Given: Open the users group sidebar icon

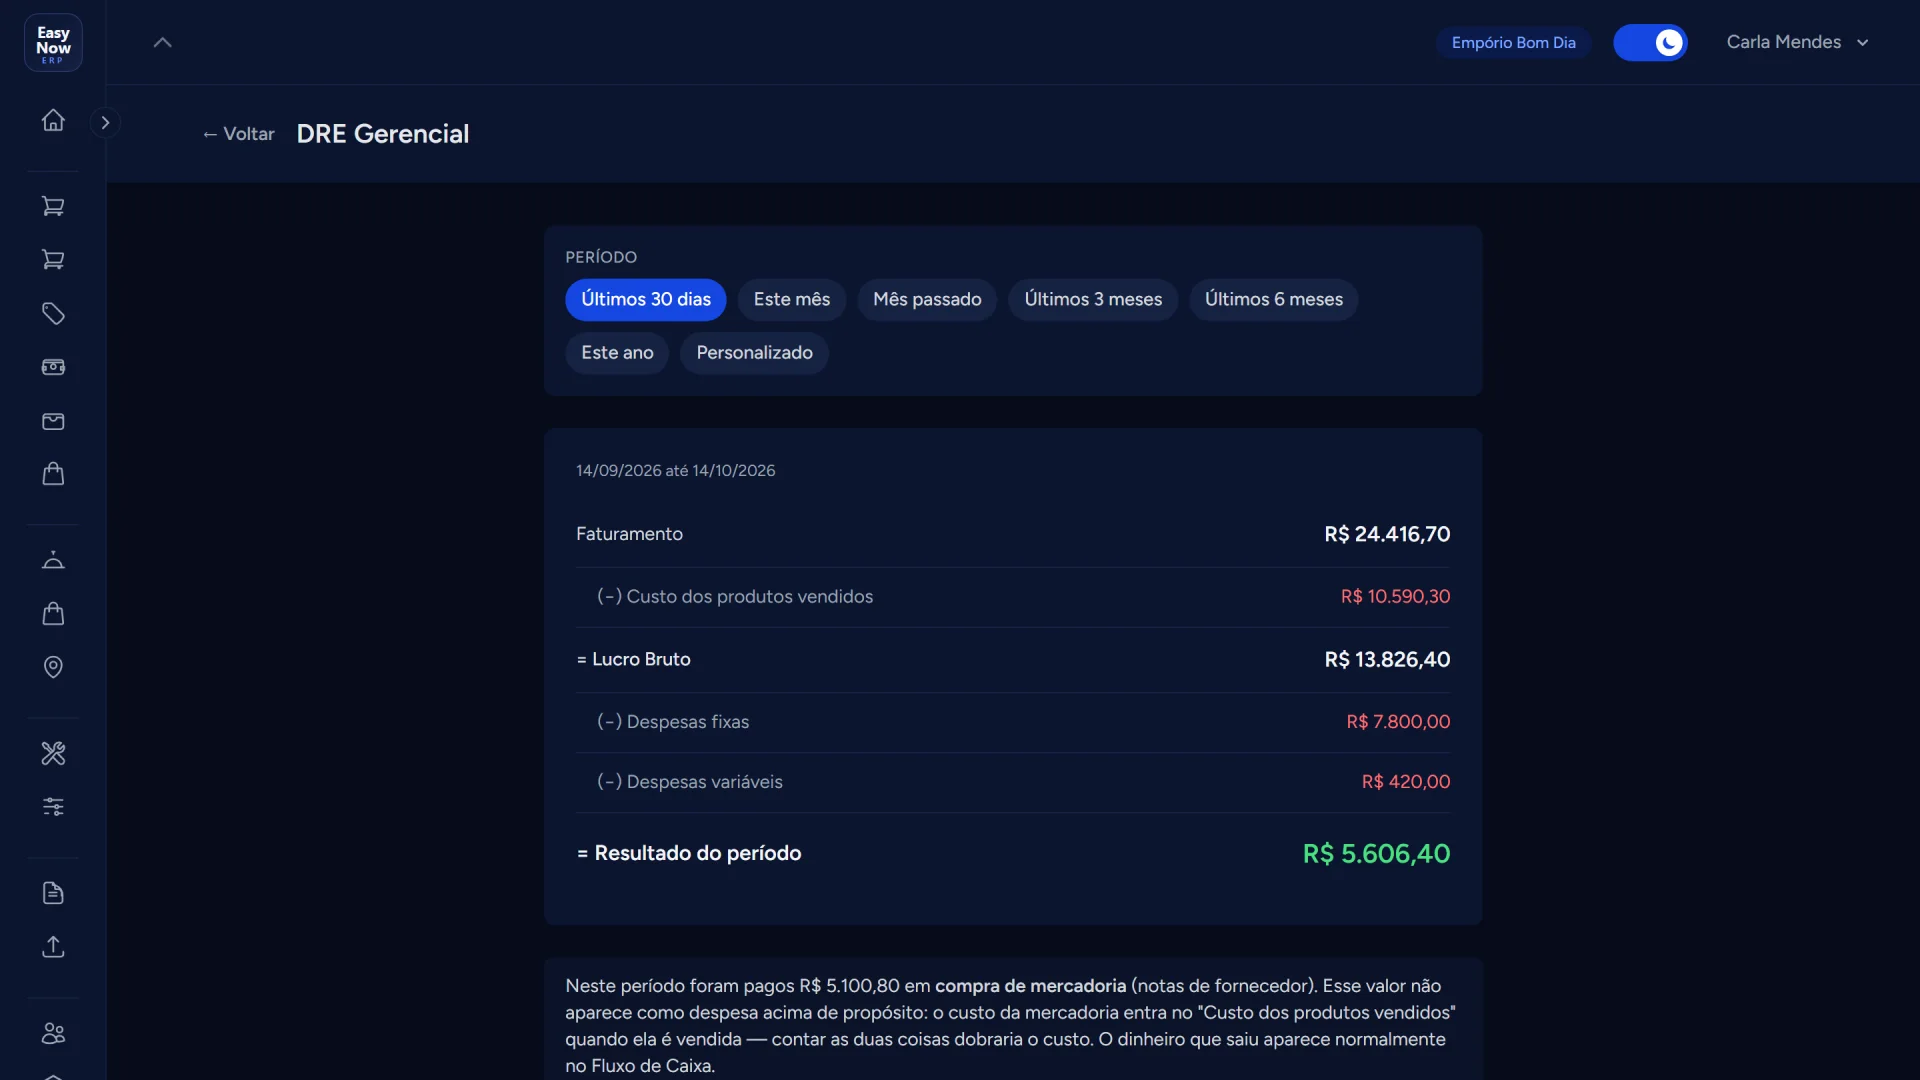Looking at the screenshot, I should (x=53, y=1033).
